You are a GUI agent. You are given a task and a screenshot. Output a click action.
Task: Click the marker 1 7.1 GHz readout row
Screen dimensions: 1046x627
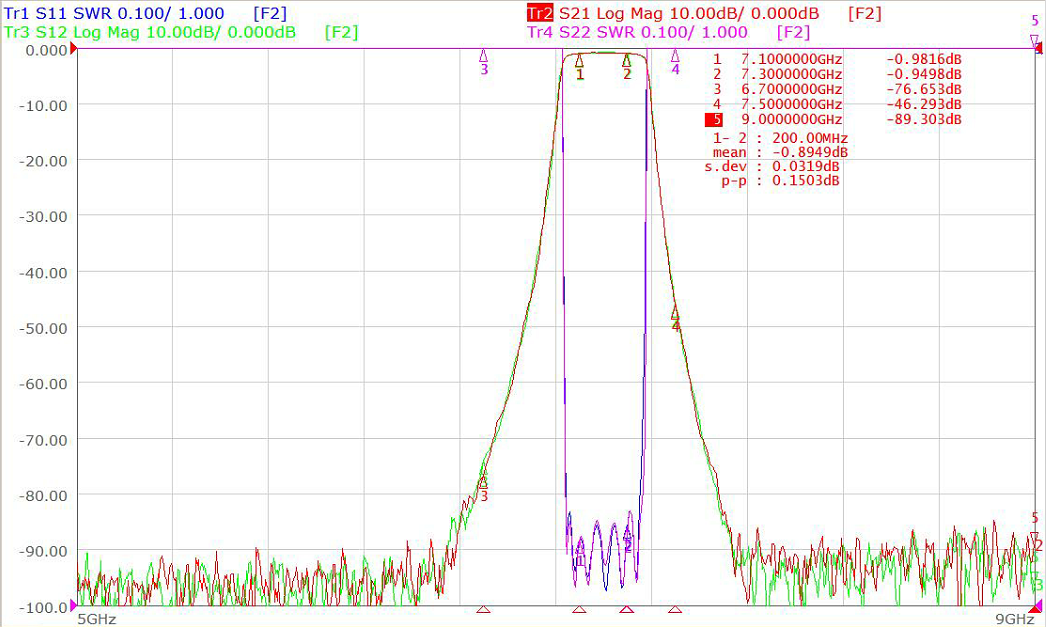837,59
